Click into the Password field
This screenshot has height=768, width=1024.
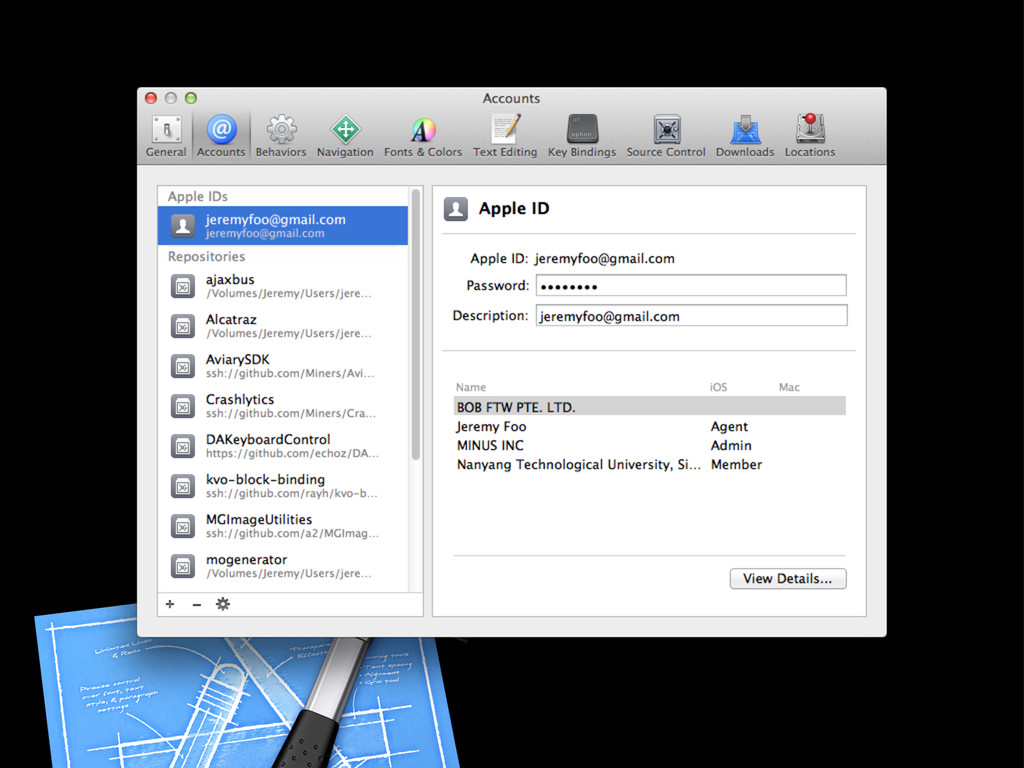[691, 285]
